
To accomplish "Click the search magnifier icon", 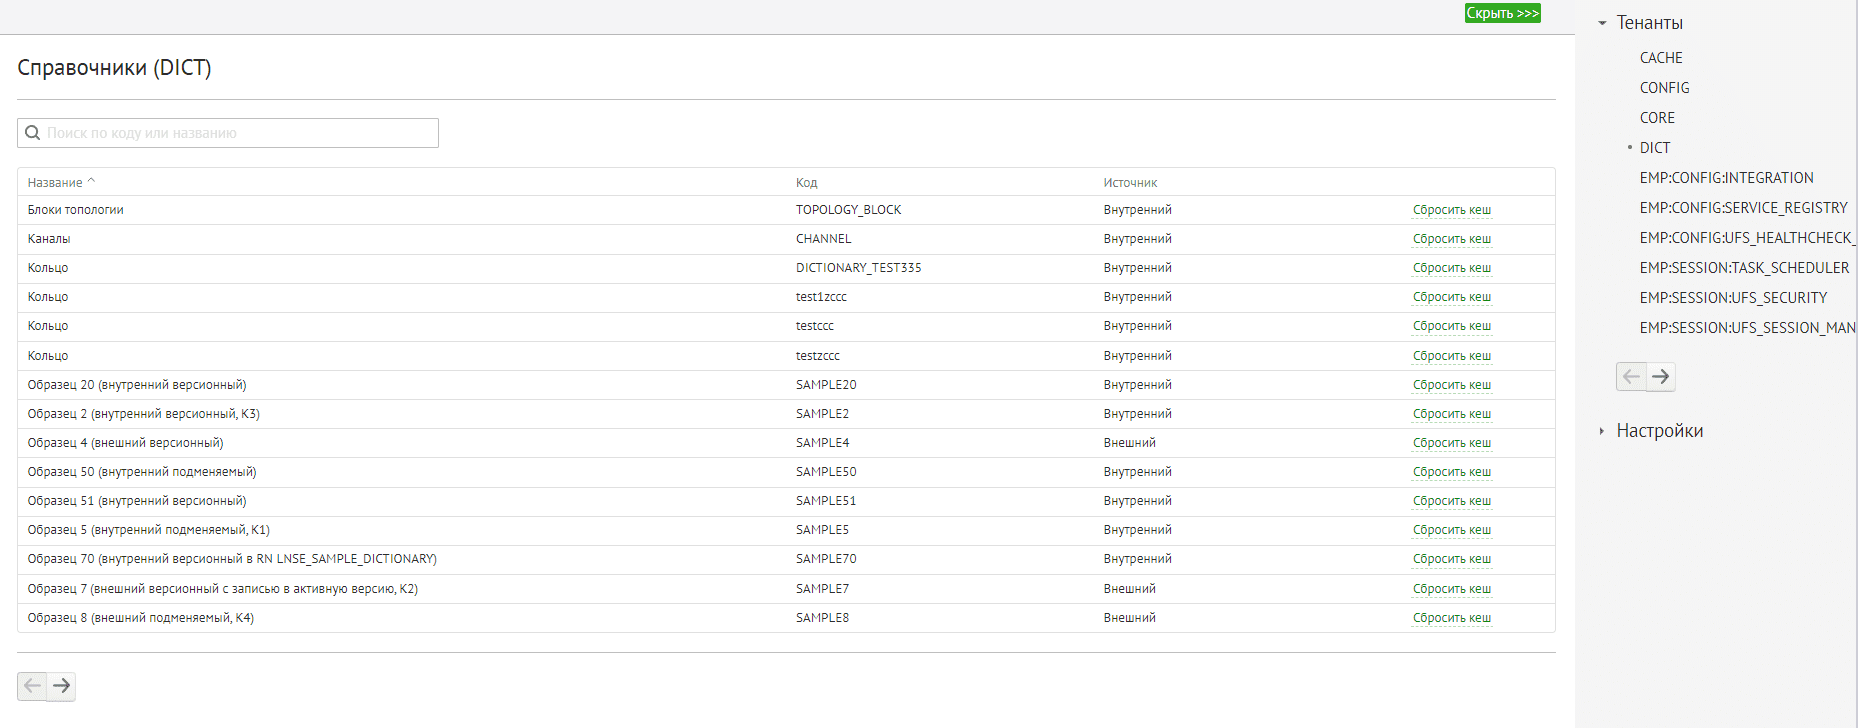I will (x=33, y=133).
